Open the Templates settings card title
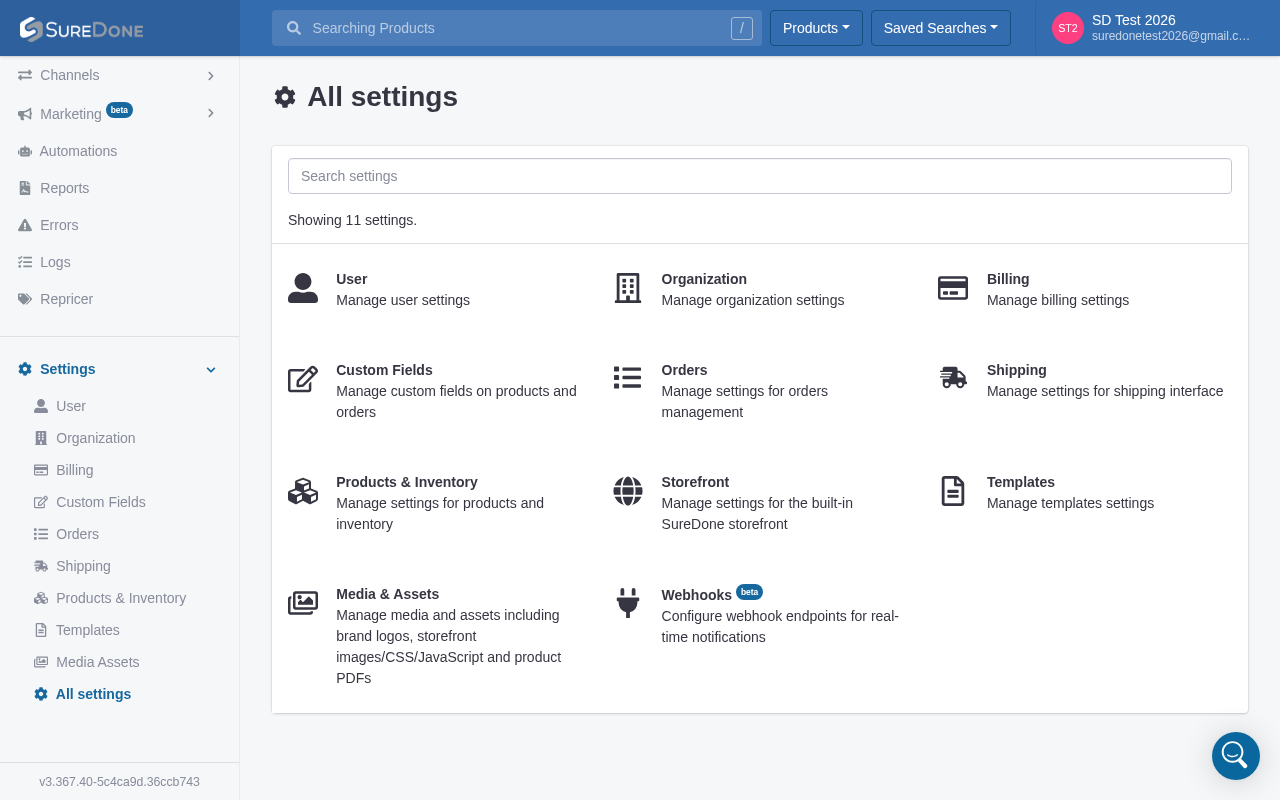 pos(1021,482)
